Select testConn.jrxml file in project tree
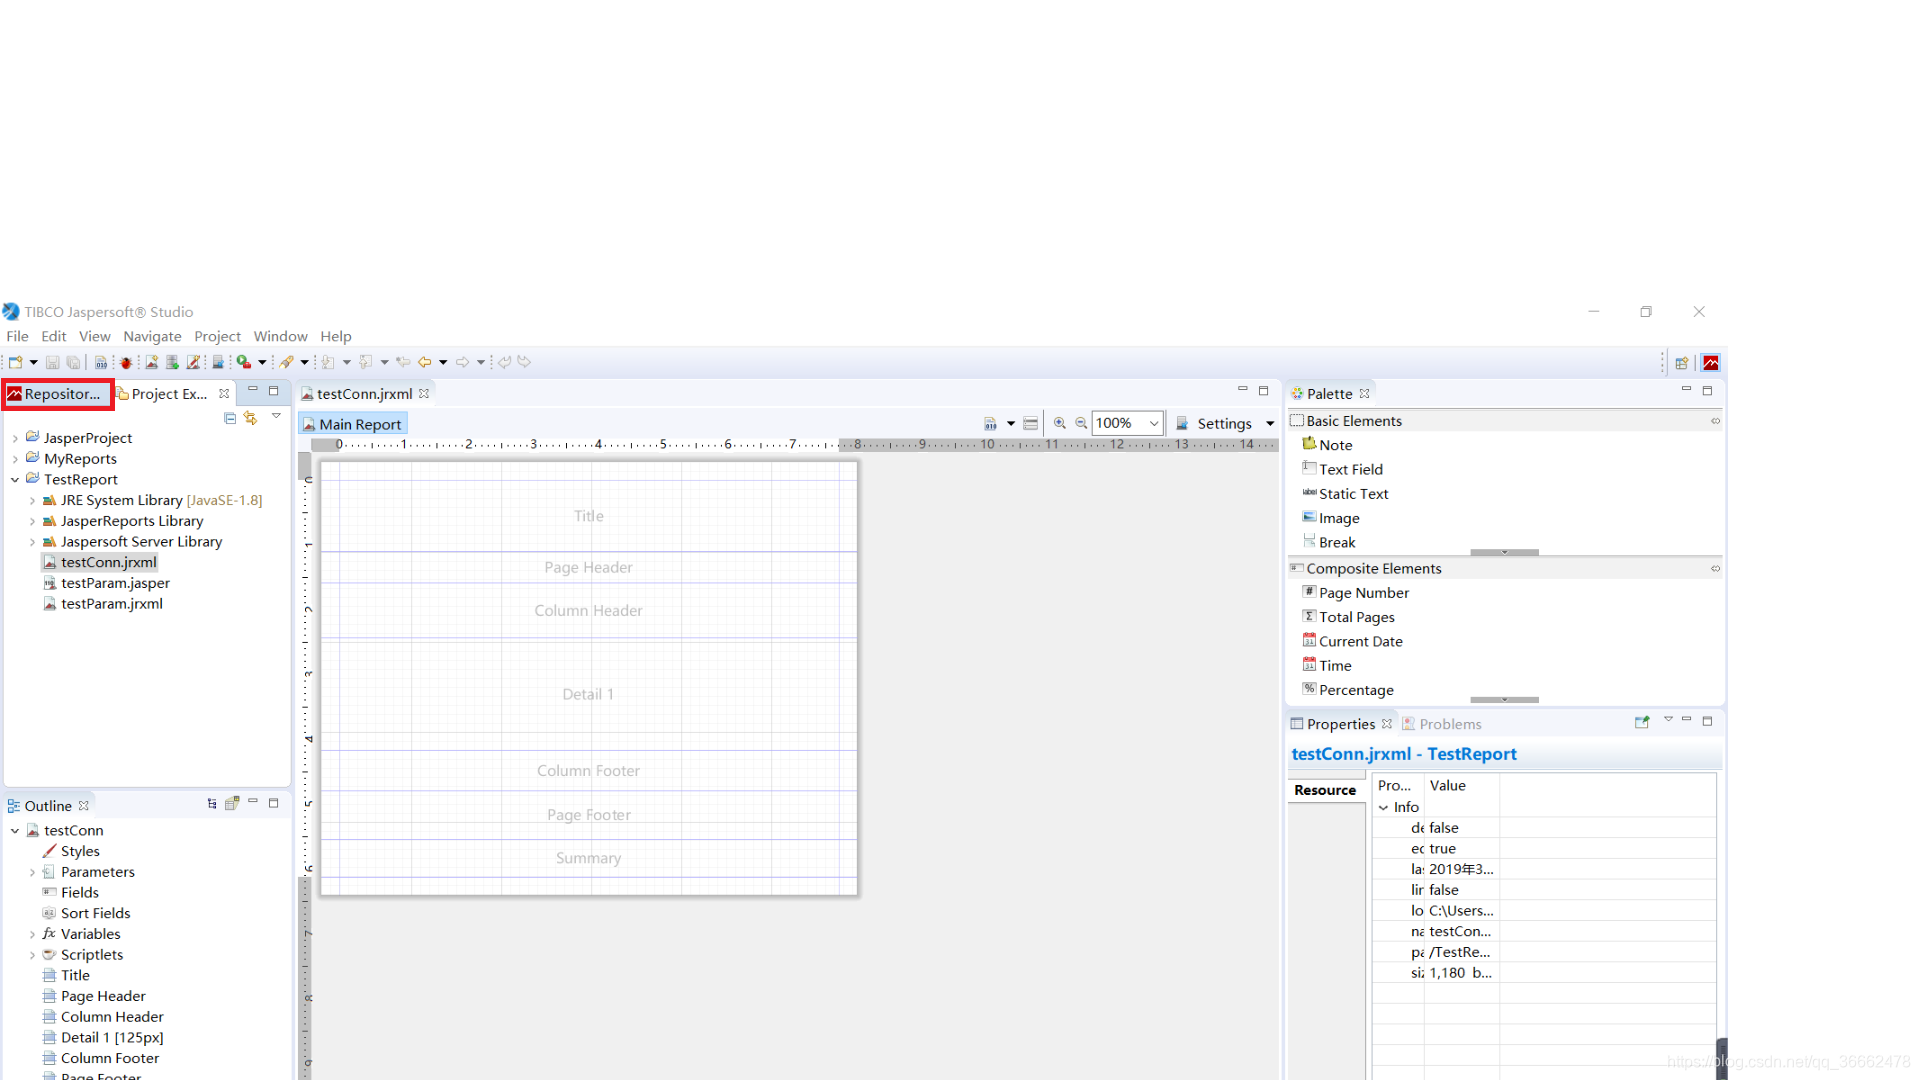 [x=108, y=560]
